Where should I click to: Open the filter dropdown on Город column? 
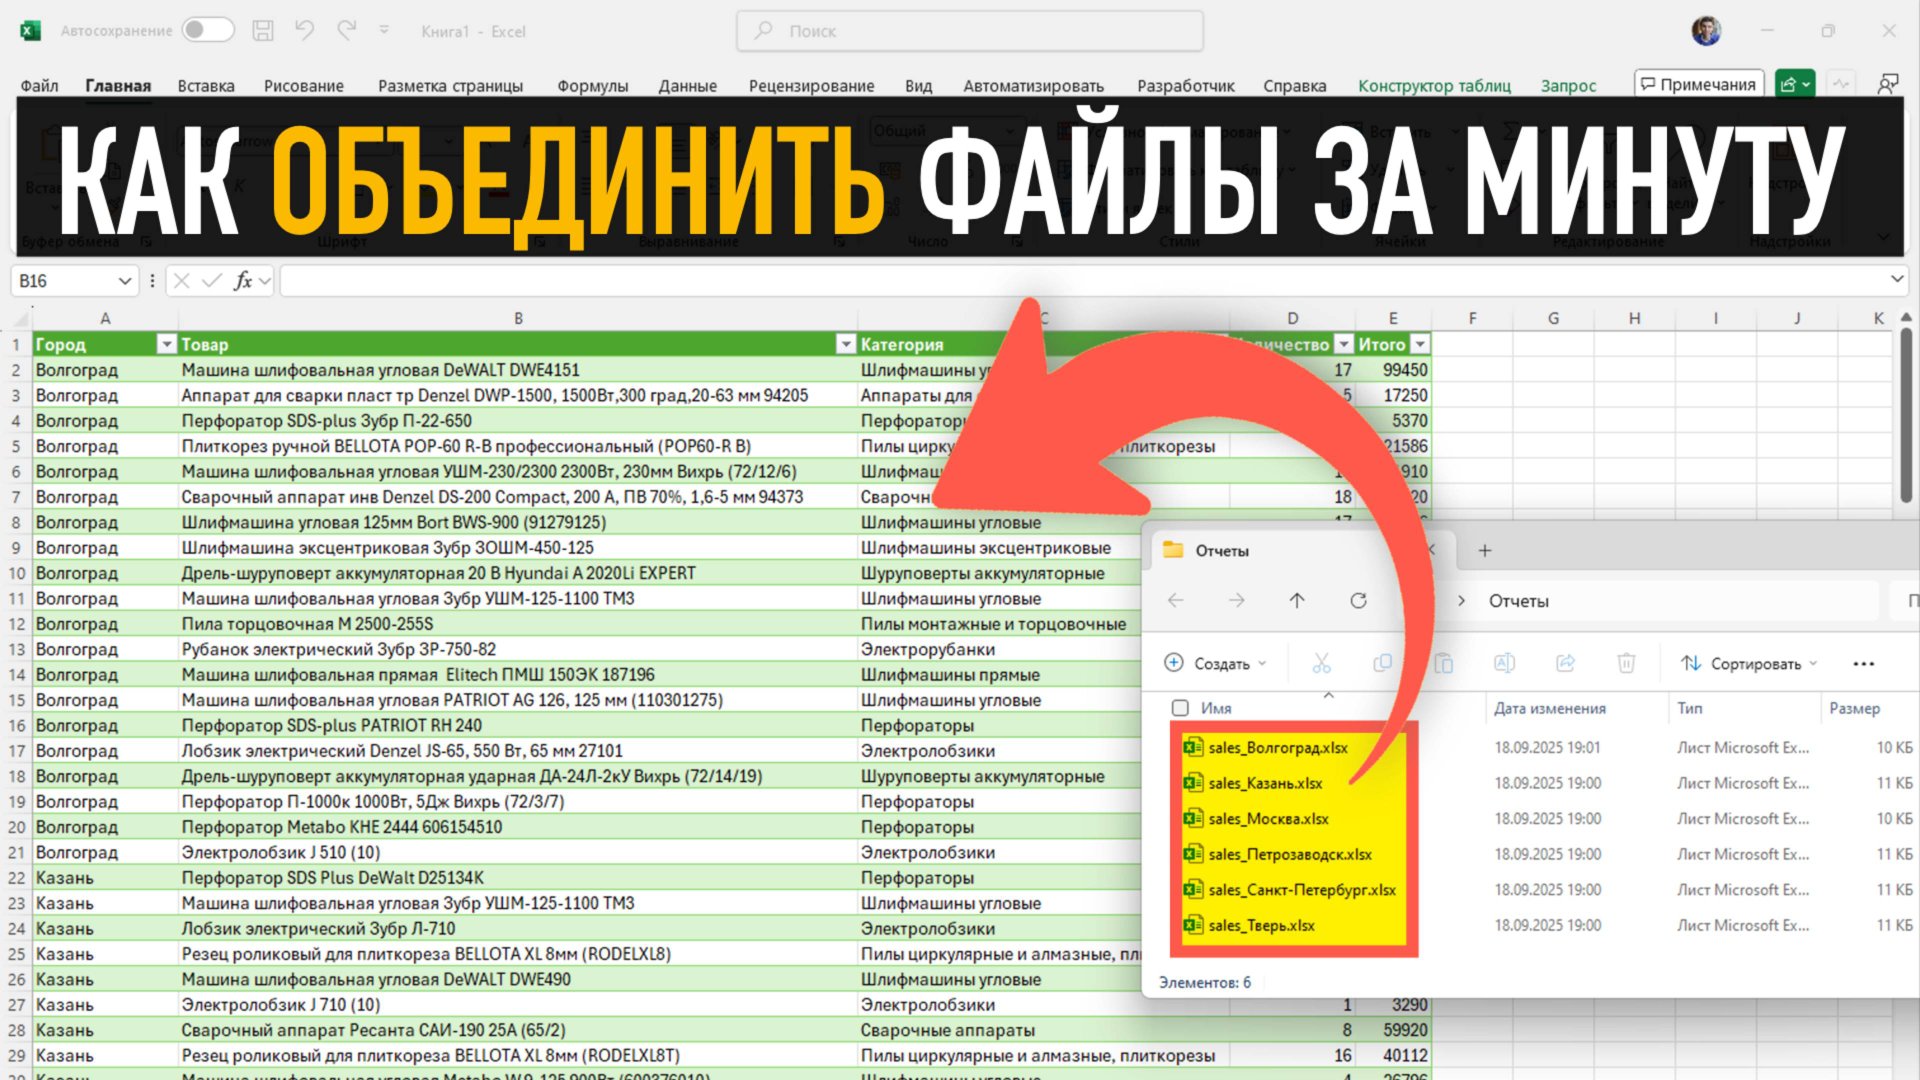(x=166, y=344)
